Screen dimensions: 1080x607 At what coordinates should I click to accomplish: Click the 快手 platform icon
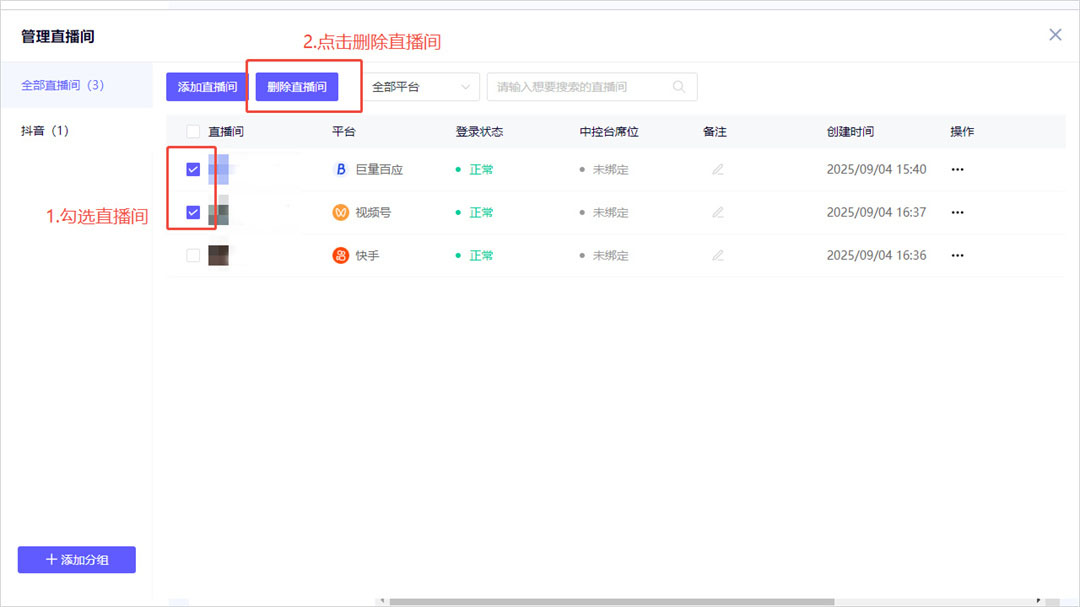click(340, 256)
